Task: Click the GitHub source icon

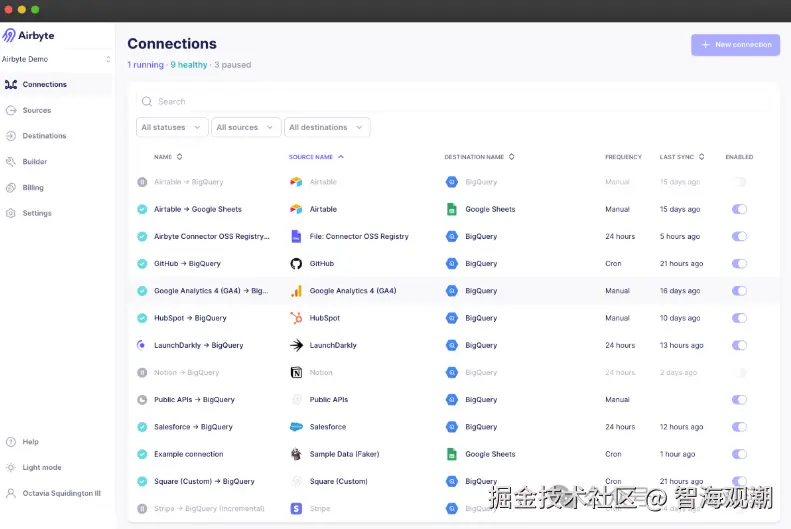Action: [296, 263]
